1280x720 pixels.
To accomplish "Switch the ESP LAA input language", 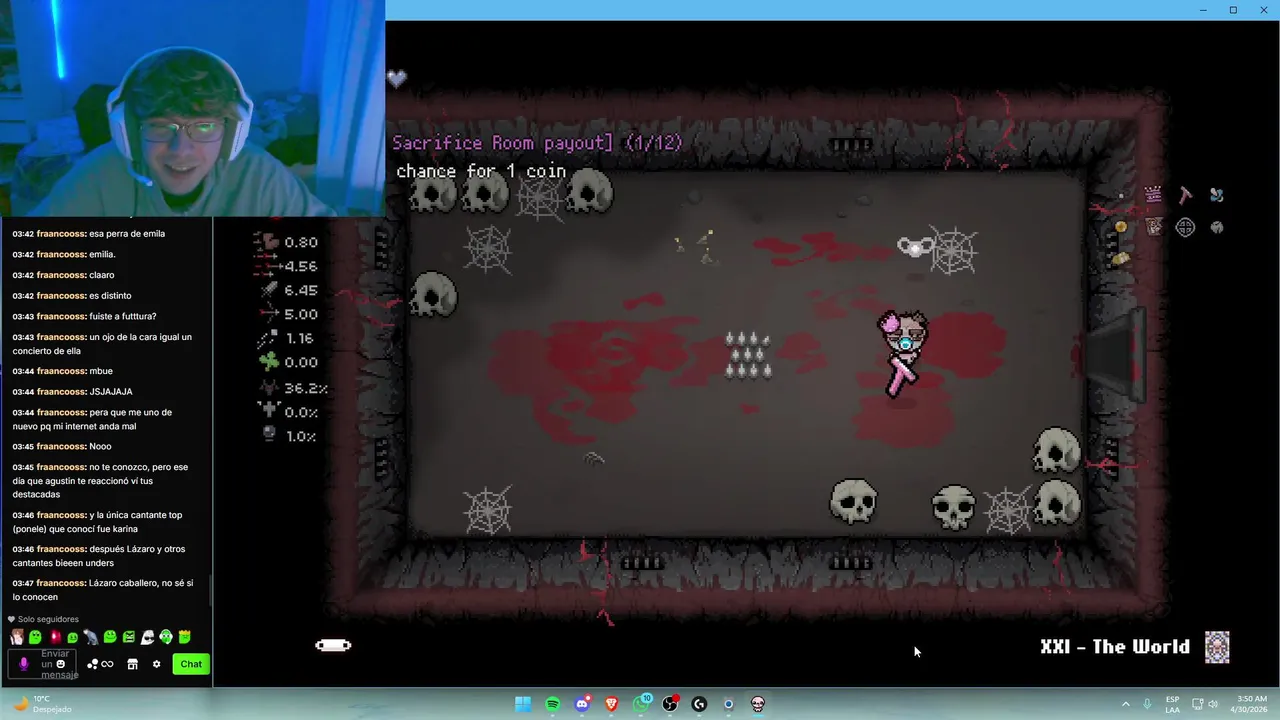I will (1173, 704).
